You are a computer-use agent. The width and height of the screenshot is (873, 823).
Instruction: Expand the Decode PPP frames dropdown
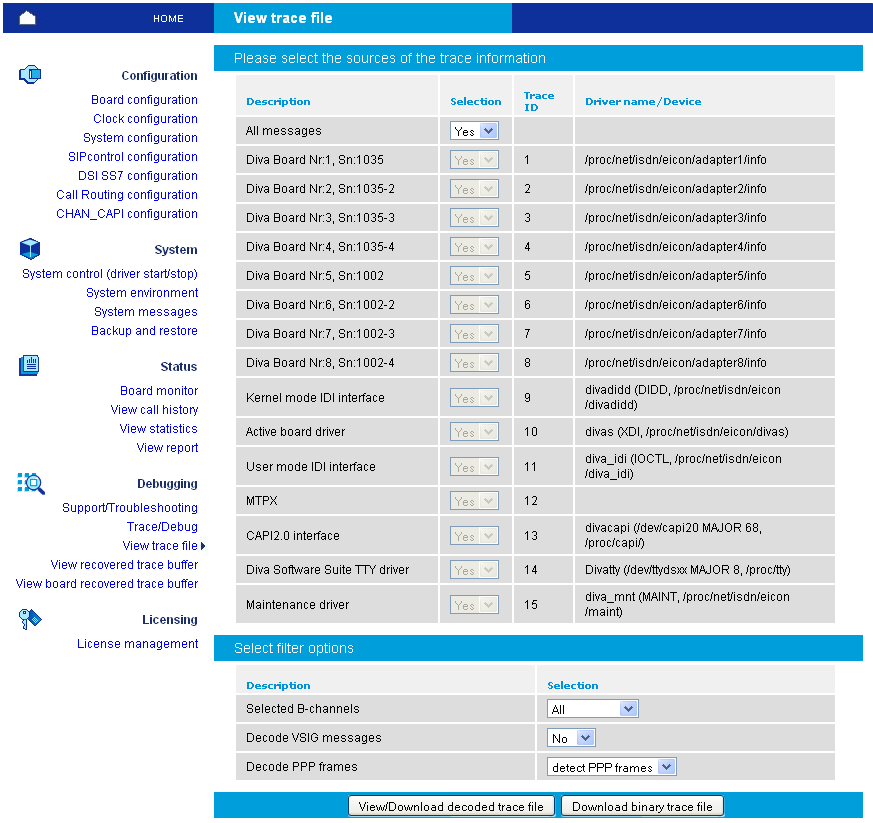tap(612, 767)
